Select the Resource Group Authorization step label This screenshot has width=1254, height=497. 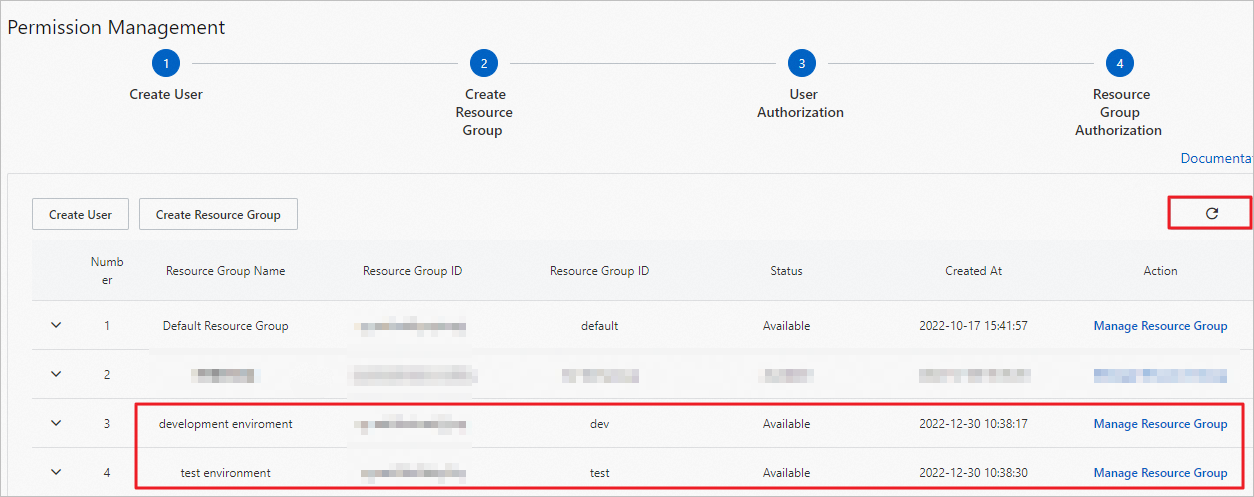(1119, 112)
